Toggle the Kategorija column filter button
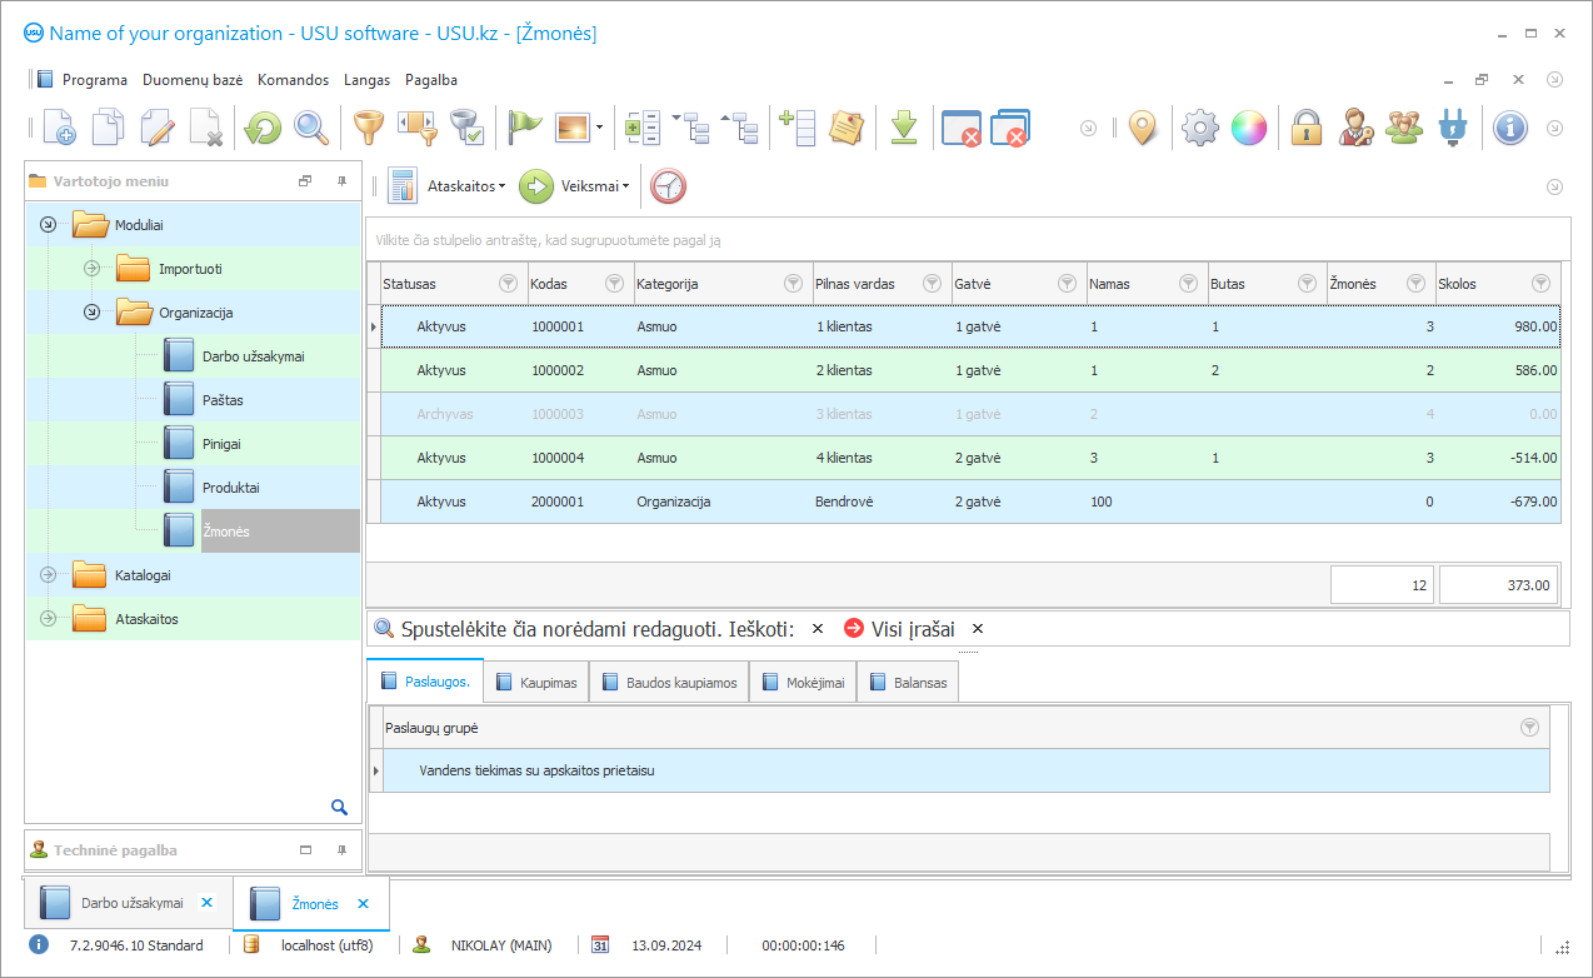Viewport: 1593px width, 978px height. pyautogui.click(x=793, y=284)
